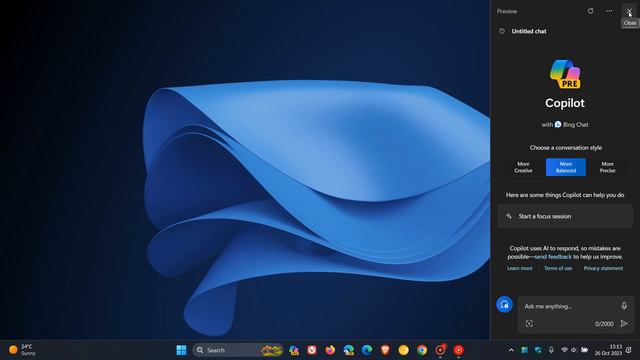Select the More Balanced conversation style
The height and width of the screenshot is (360, 640).
(566, 167)
